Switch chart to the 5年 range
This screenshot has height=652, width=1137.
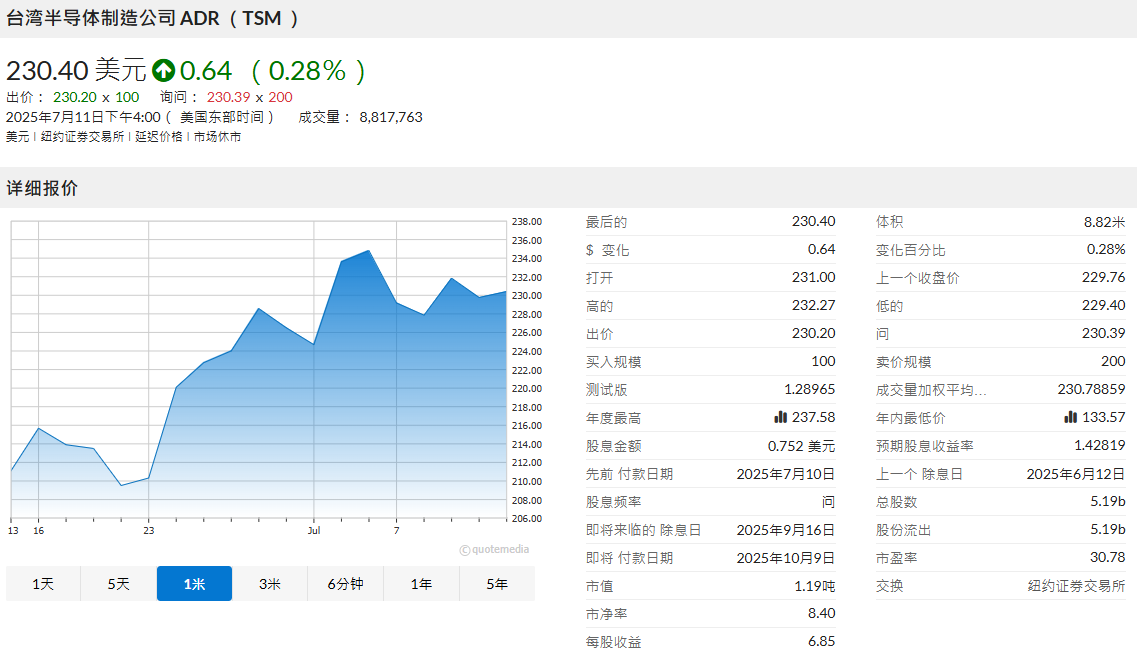click(x=497, y=584)
